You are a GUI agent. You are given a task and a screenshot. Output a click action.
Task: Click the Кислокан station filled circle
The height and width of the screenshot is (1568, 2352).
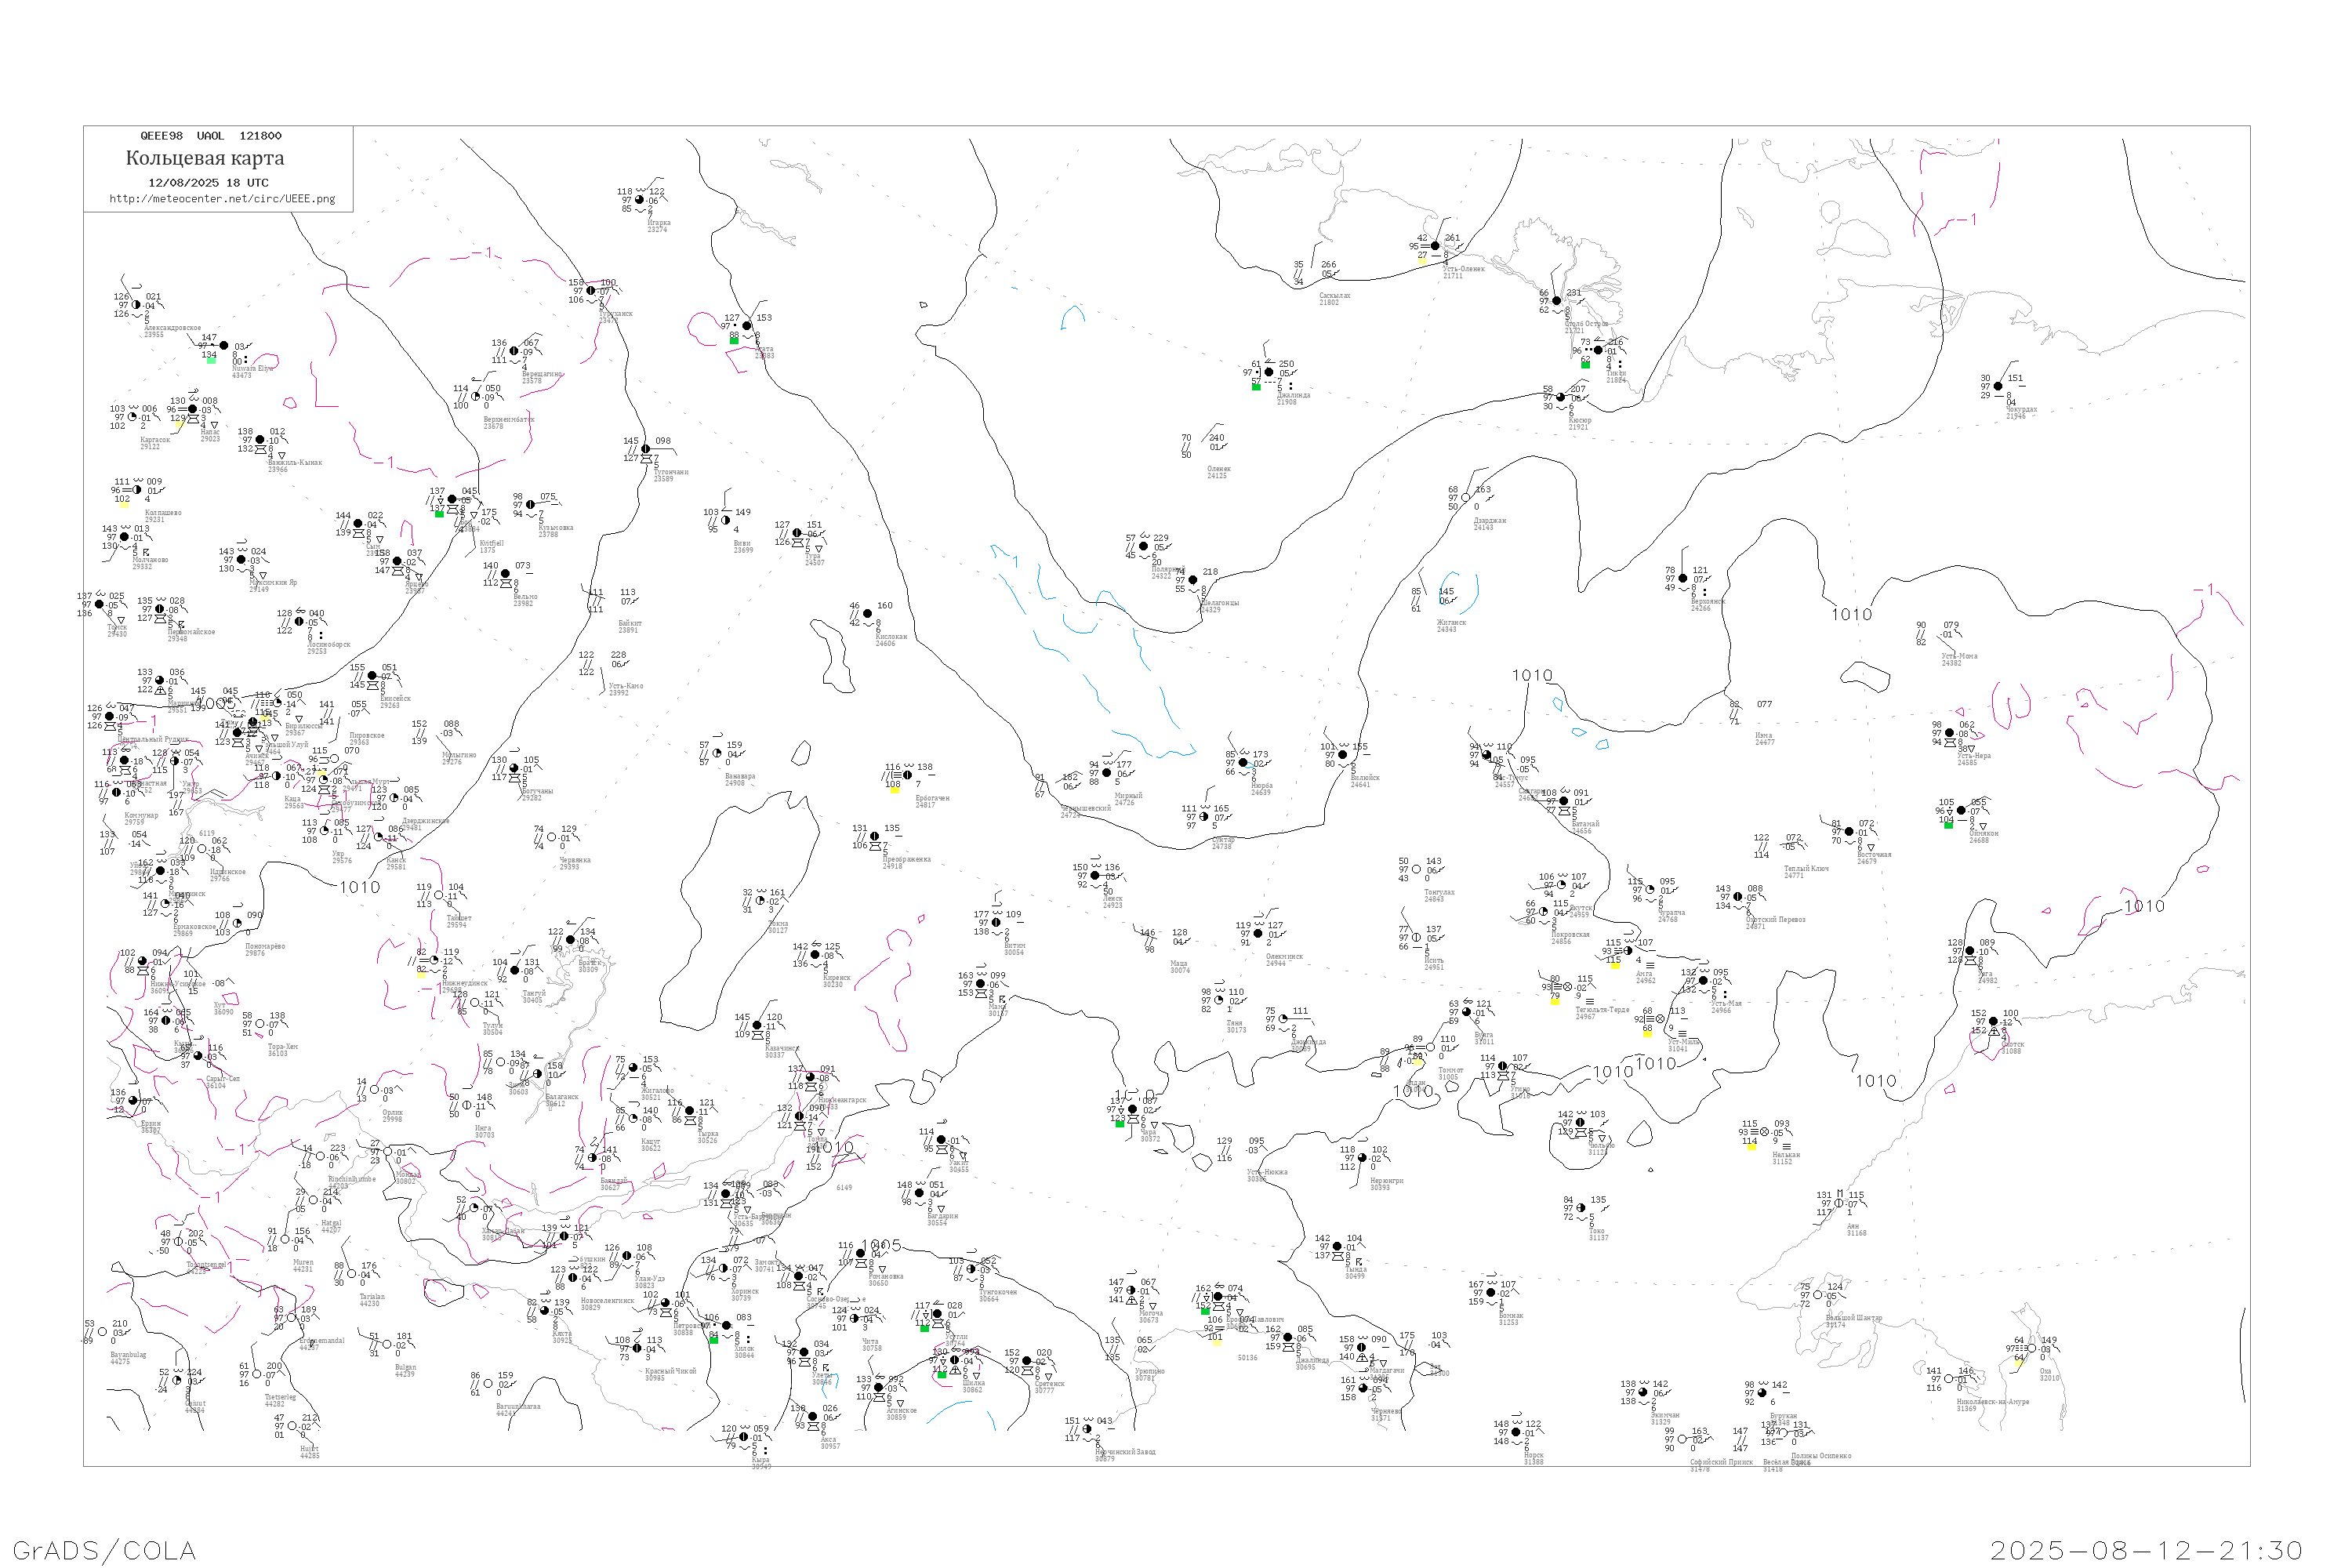(x=867, y=614)
